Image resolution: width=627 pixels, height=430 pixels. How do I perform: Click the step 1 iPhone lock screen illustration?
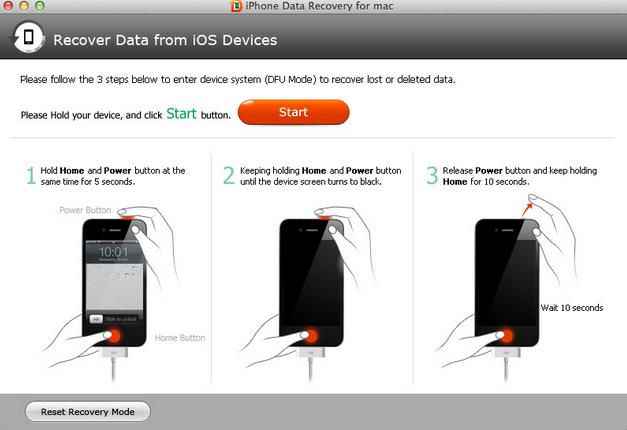[x=114, y=282]
